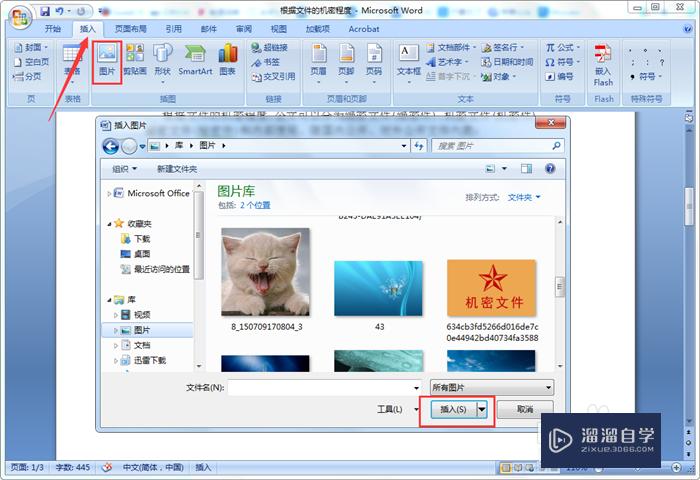The image size is (700, 480).
Task: Insert a page break (分页)
Action: coord(28,76)
